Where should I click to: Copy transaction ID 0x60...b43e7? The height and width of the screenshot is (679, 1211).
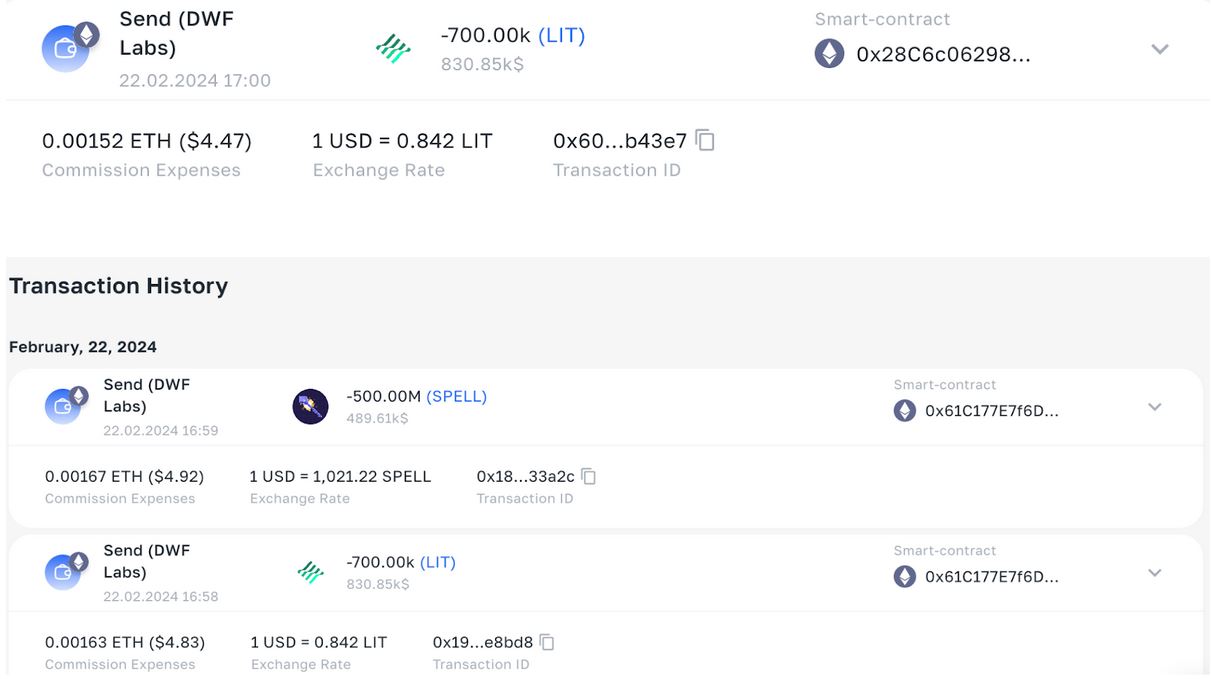coord(705,141)
